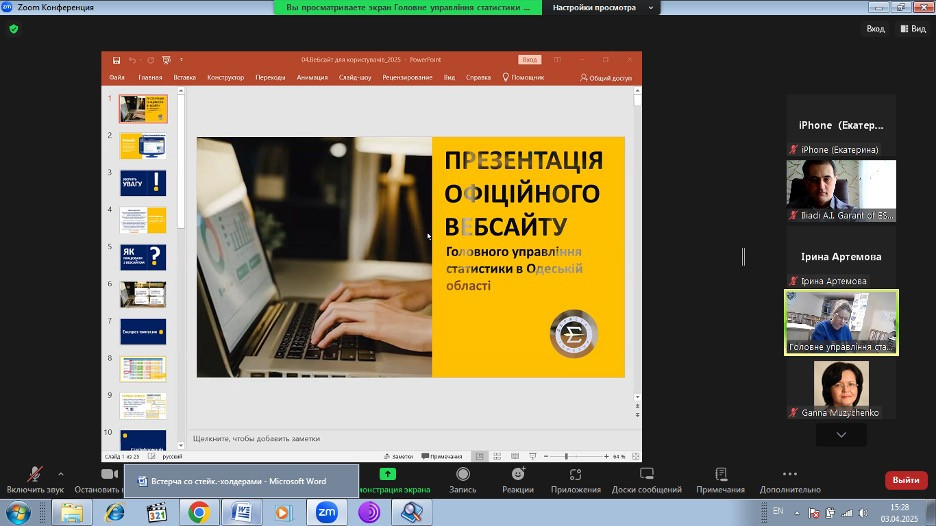Click Общий доступ share button

(x=606, y=78)
